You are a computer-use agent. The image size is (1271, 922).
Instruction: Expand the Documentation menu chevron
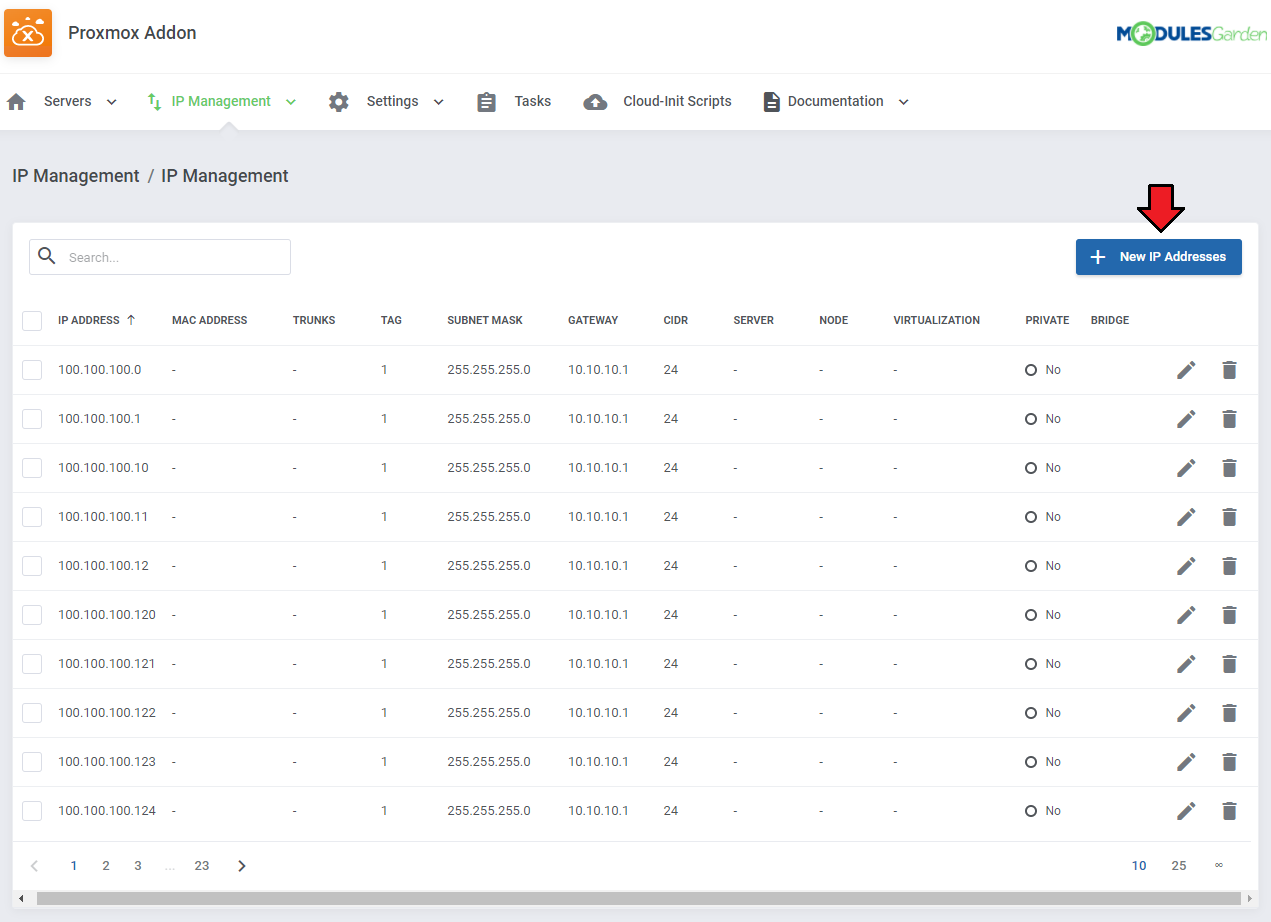click(903, 102)
